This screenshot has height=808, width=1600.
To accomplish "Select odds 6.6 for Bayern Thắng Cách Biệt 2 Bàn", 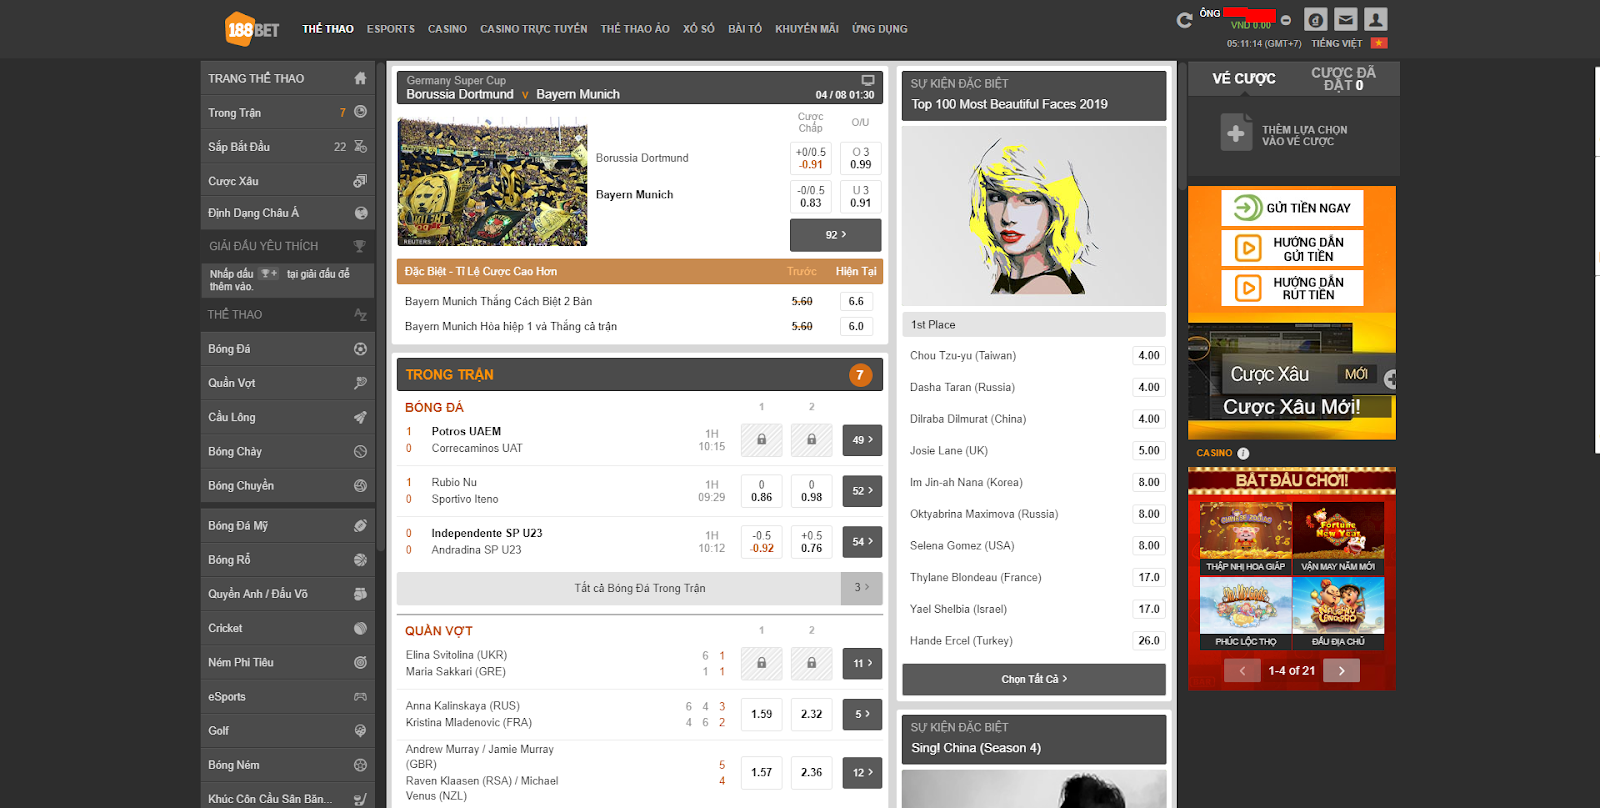I will [856, 301].
